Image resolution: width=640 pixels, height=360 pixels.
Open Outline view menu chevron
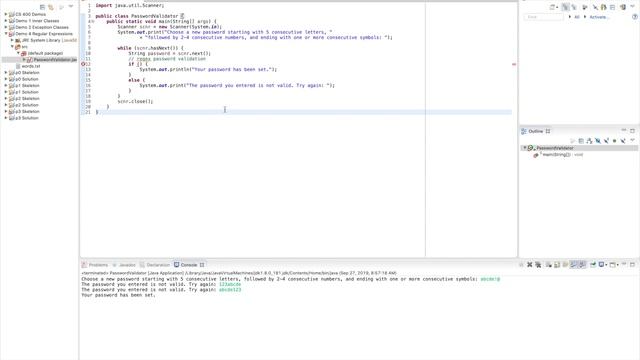click(632, 140)
